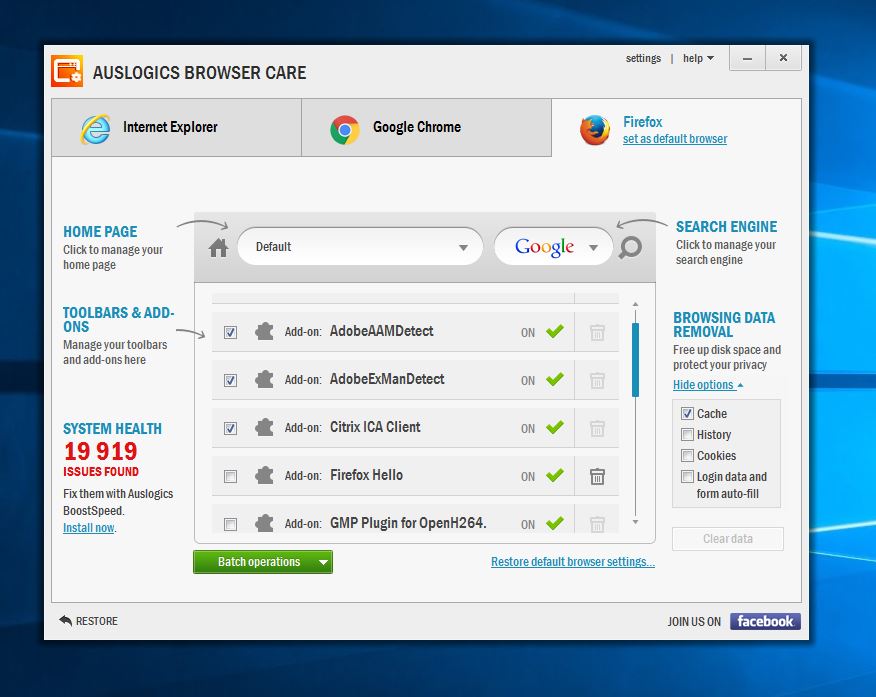The height and width of the screenshot is (697, 876).
Task: Expand the Batch operations dropdown arrow
Action: 323,562
